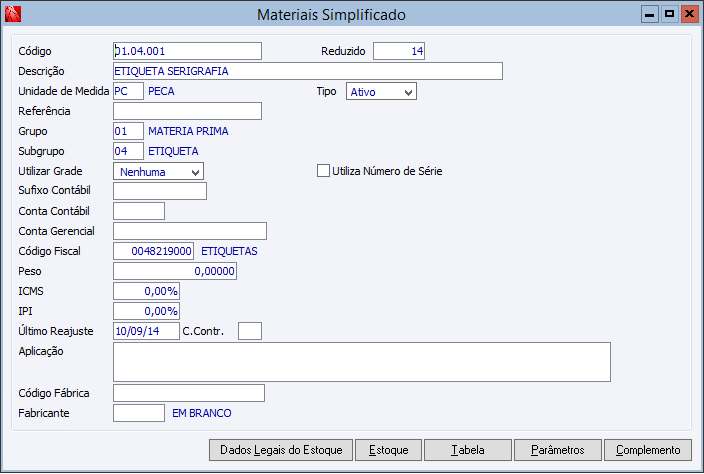
Task: Open the Tipo dropdown showing Ativo
Action: click(x=381, y=91)
